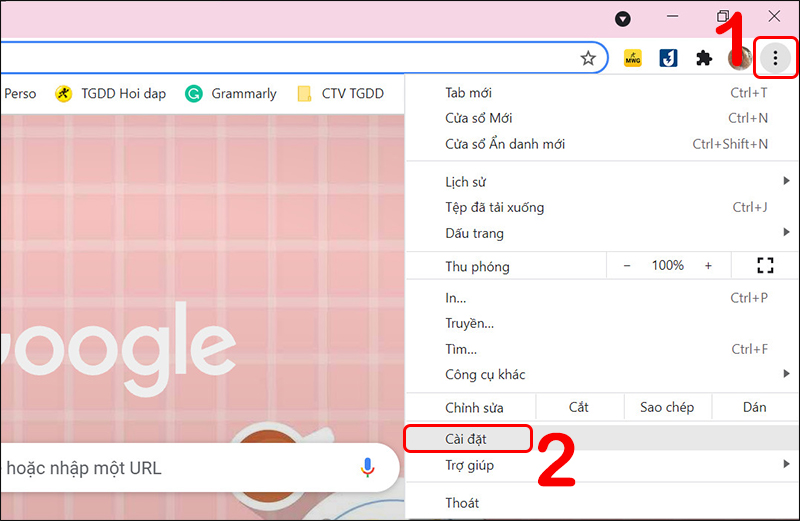Click the Dán button
This screenshot has height=521, width=800.
pos(755,407)
